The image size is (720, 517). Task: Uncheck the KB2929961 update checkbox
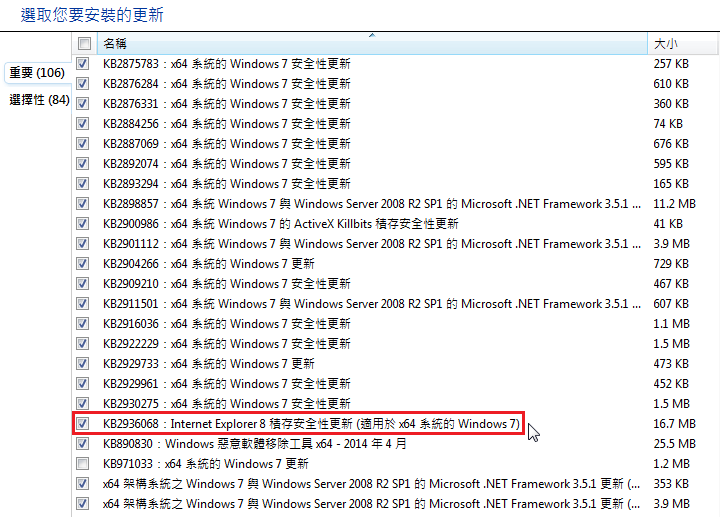click(x=83, y=383)
